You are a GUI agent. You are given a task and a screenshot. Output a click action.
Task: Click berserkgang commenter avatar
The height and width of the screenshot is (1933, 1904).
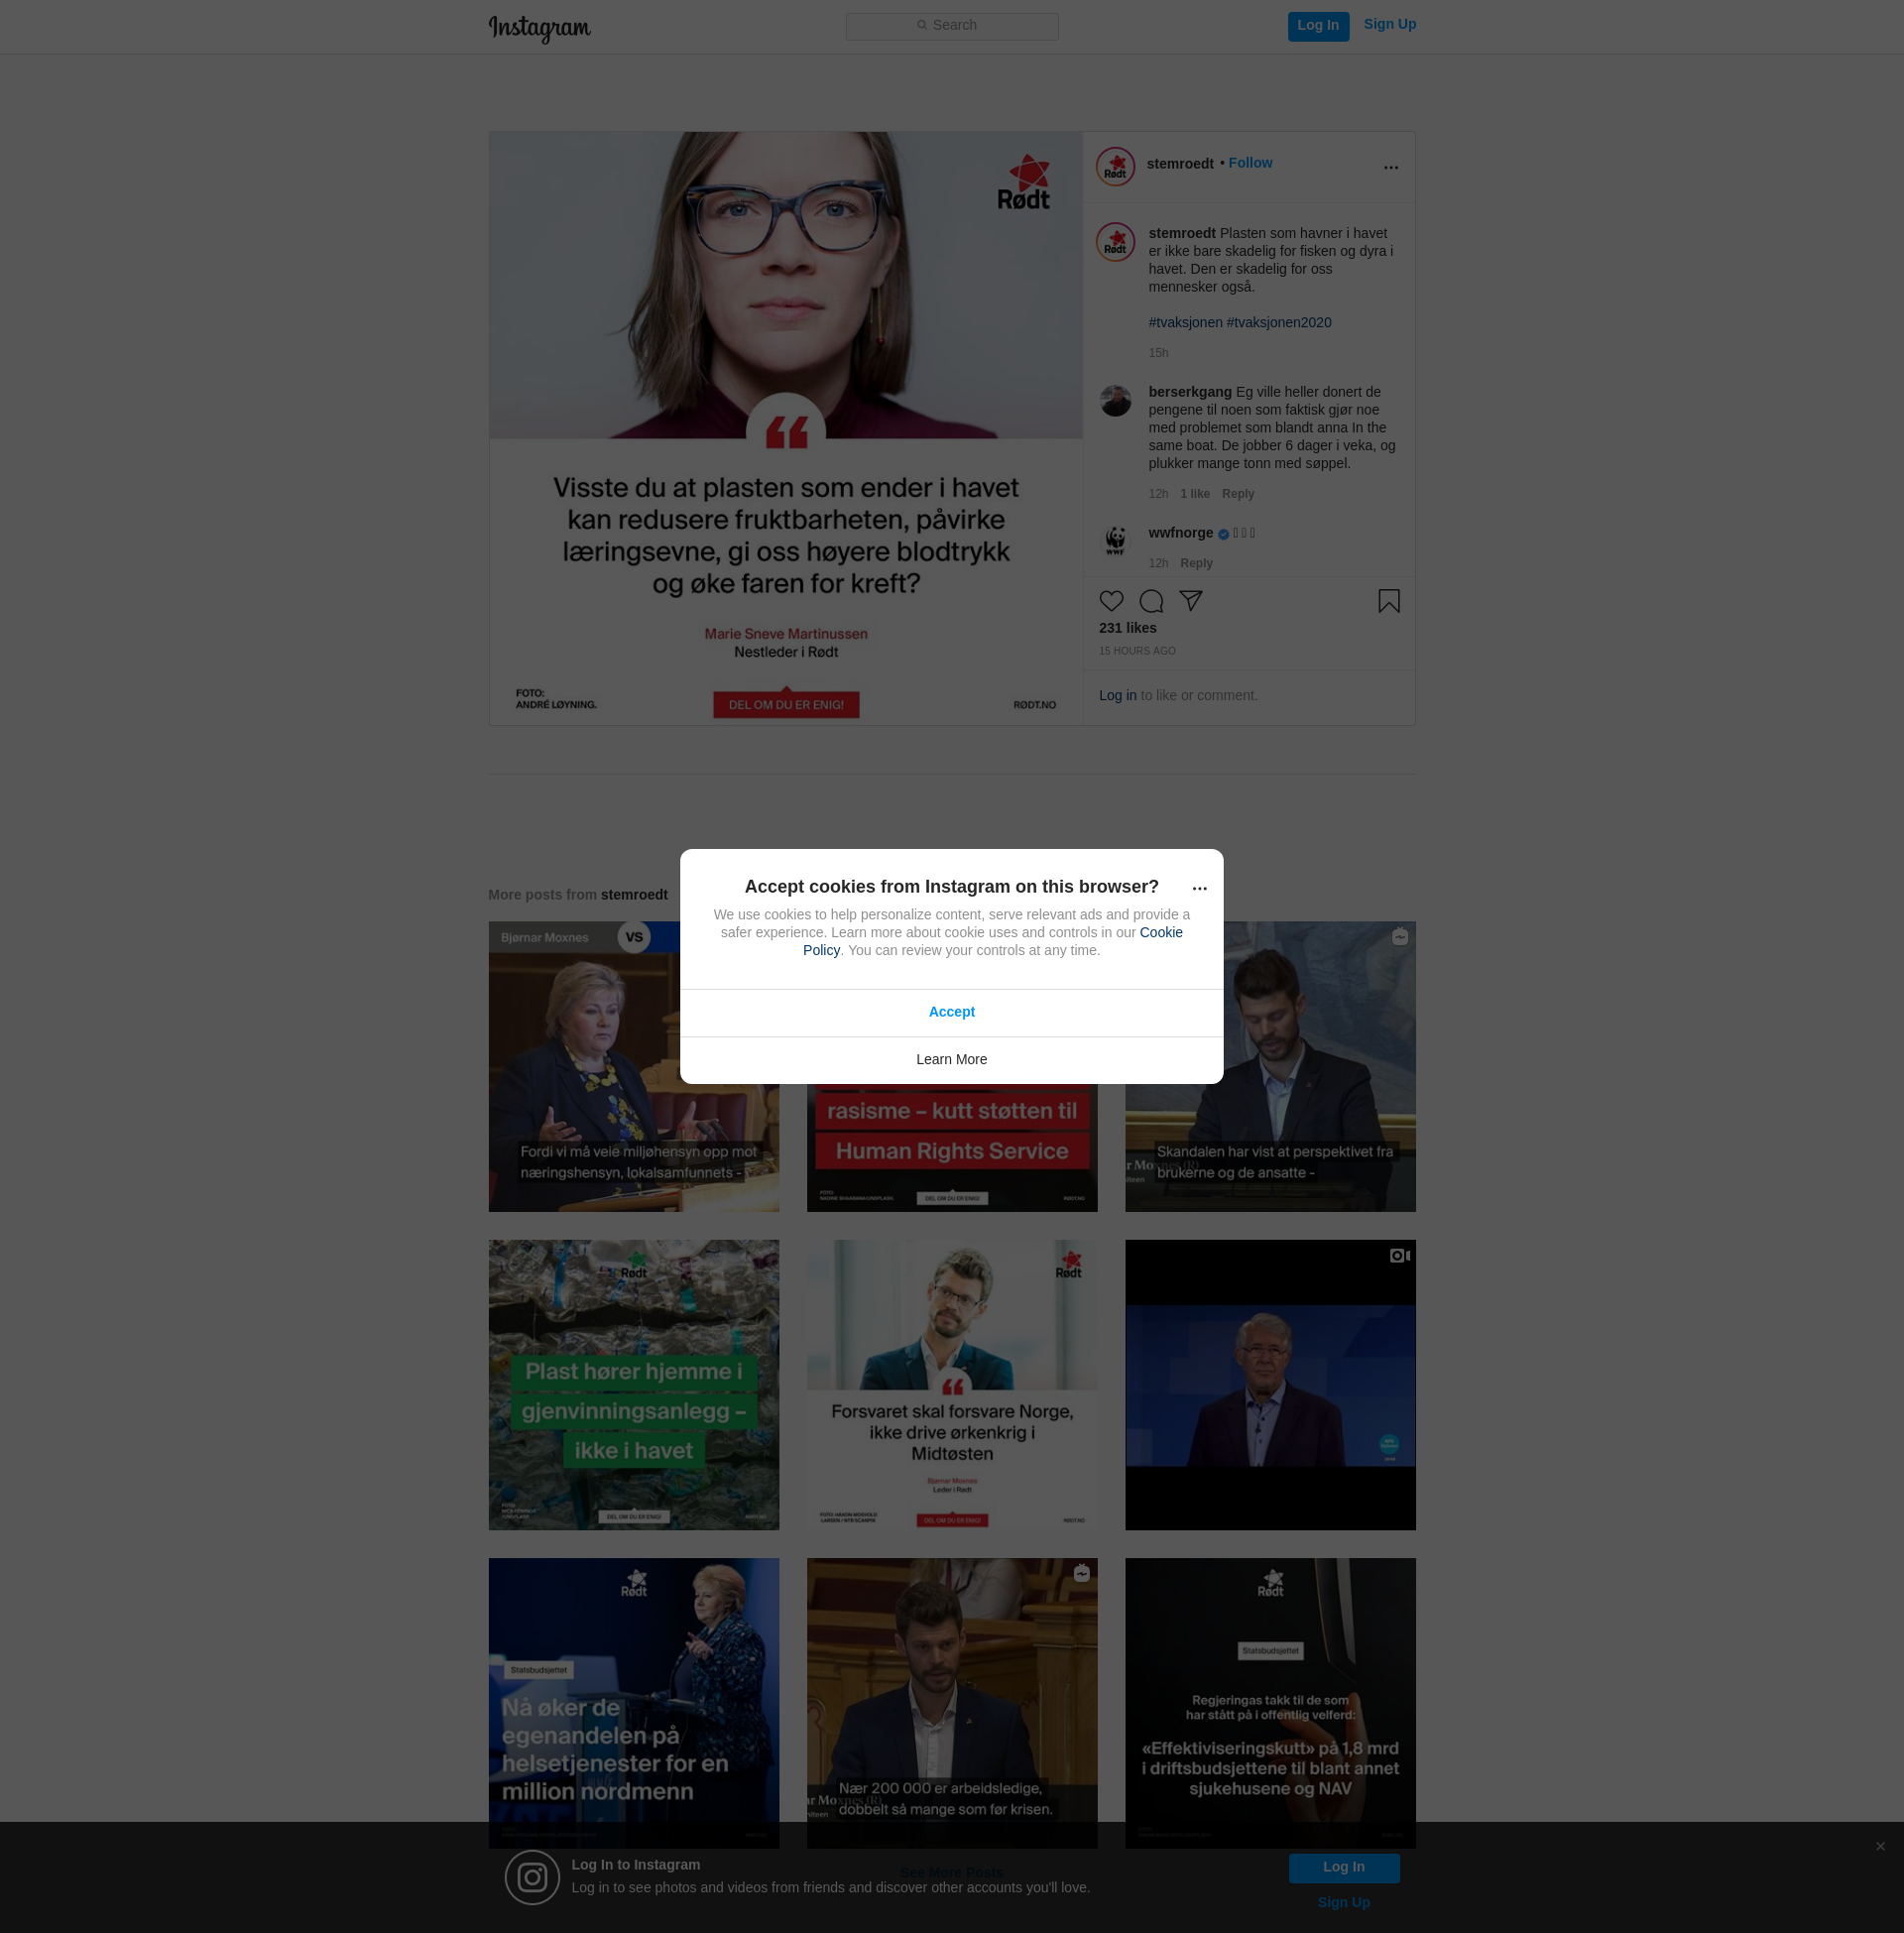1115,401
